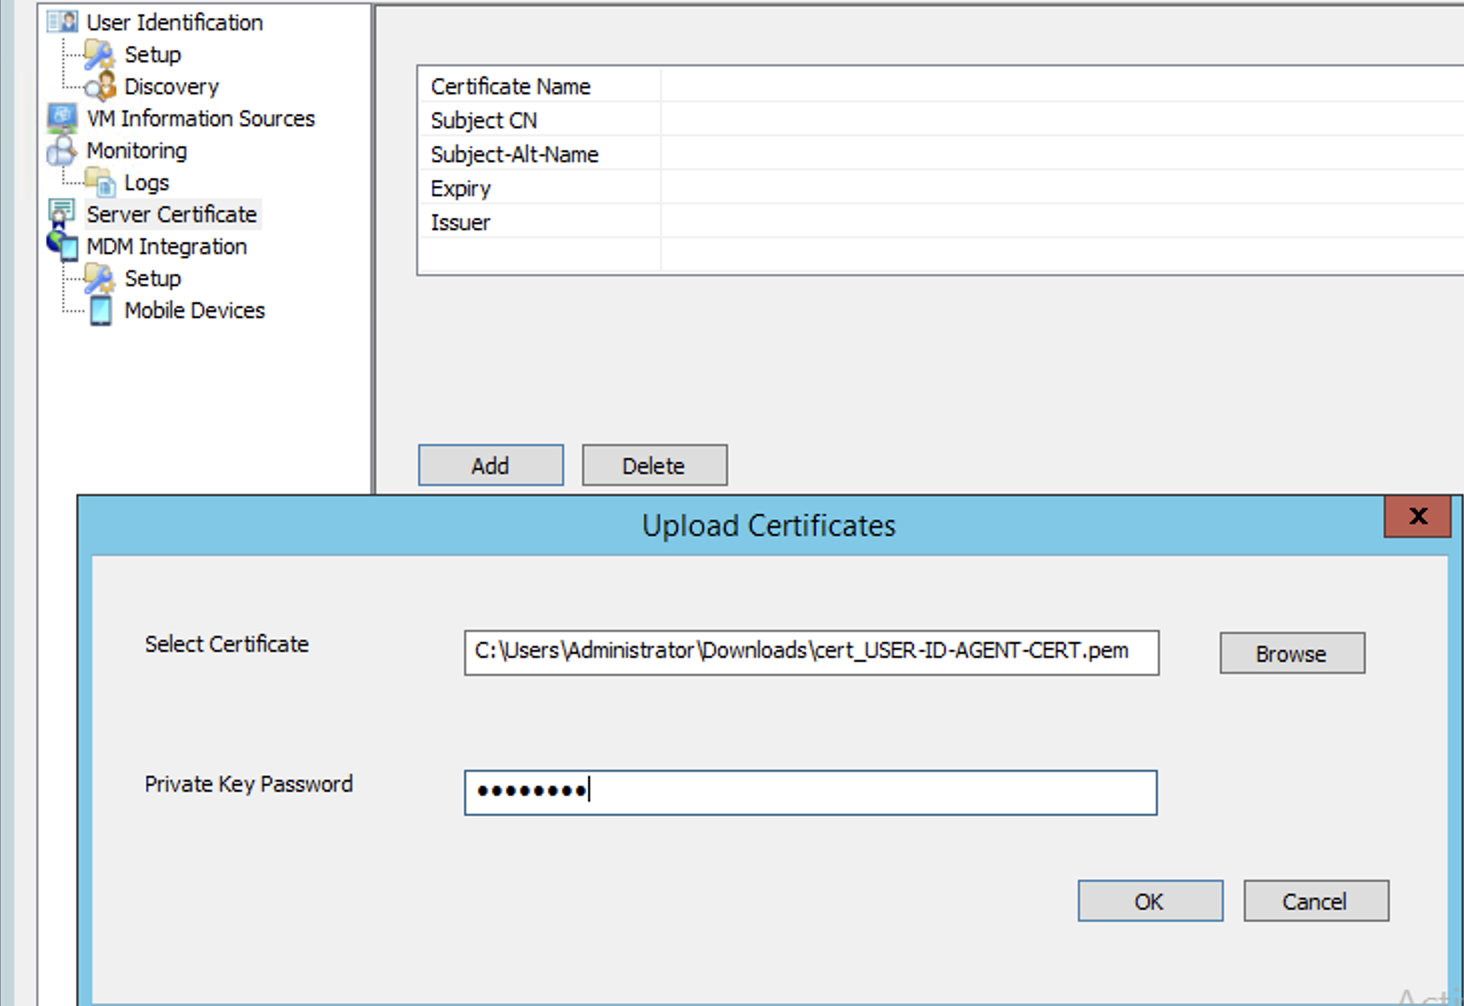Focus the Private Key Password field
This screenshot has height=1006, width=1464.
[810, 792]
